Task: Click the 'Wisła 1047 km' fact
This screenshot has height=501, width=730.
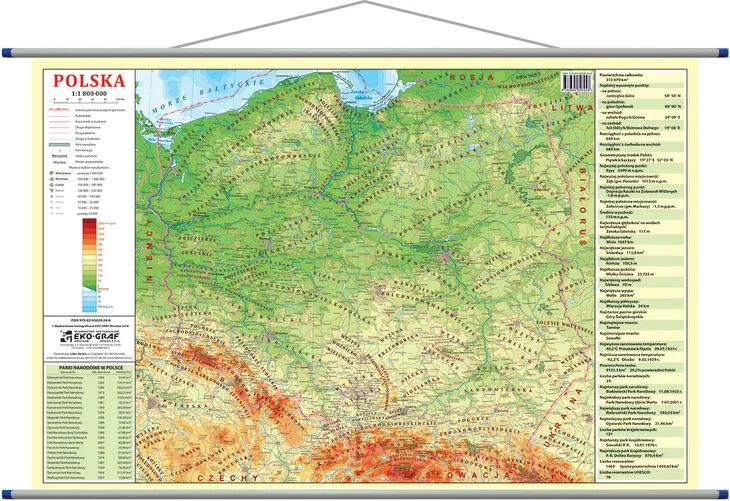Action: pos(620,242)
